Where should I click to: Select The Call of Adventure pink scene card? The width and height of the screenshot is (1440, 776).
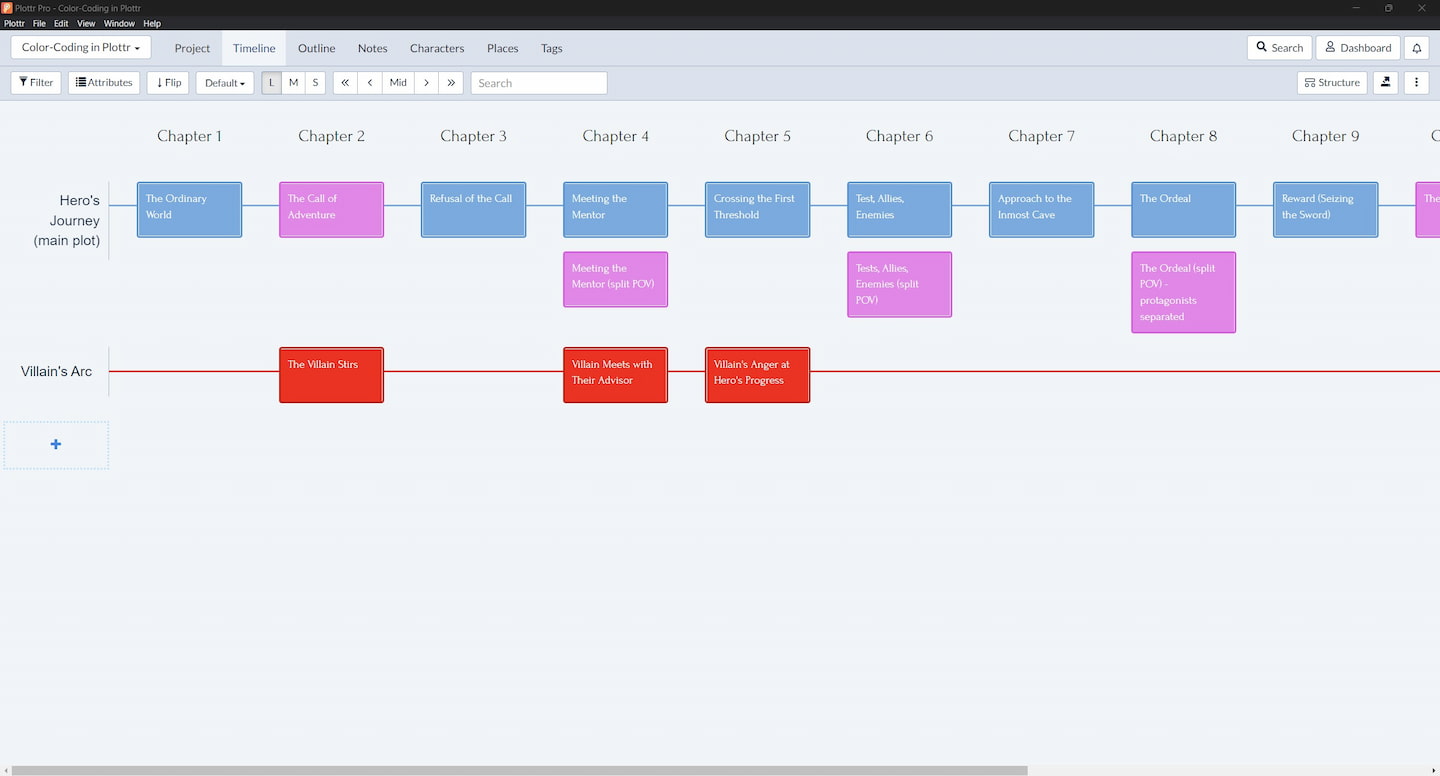click(x=331, y=208)
